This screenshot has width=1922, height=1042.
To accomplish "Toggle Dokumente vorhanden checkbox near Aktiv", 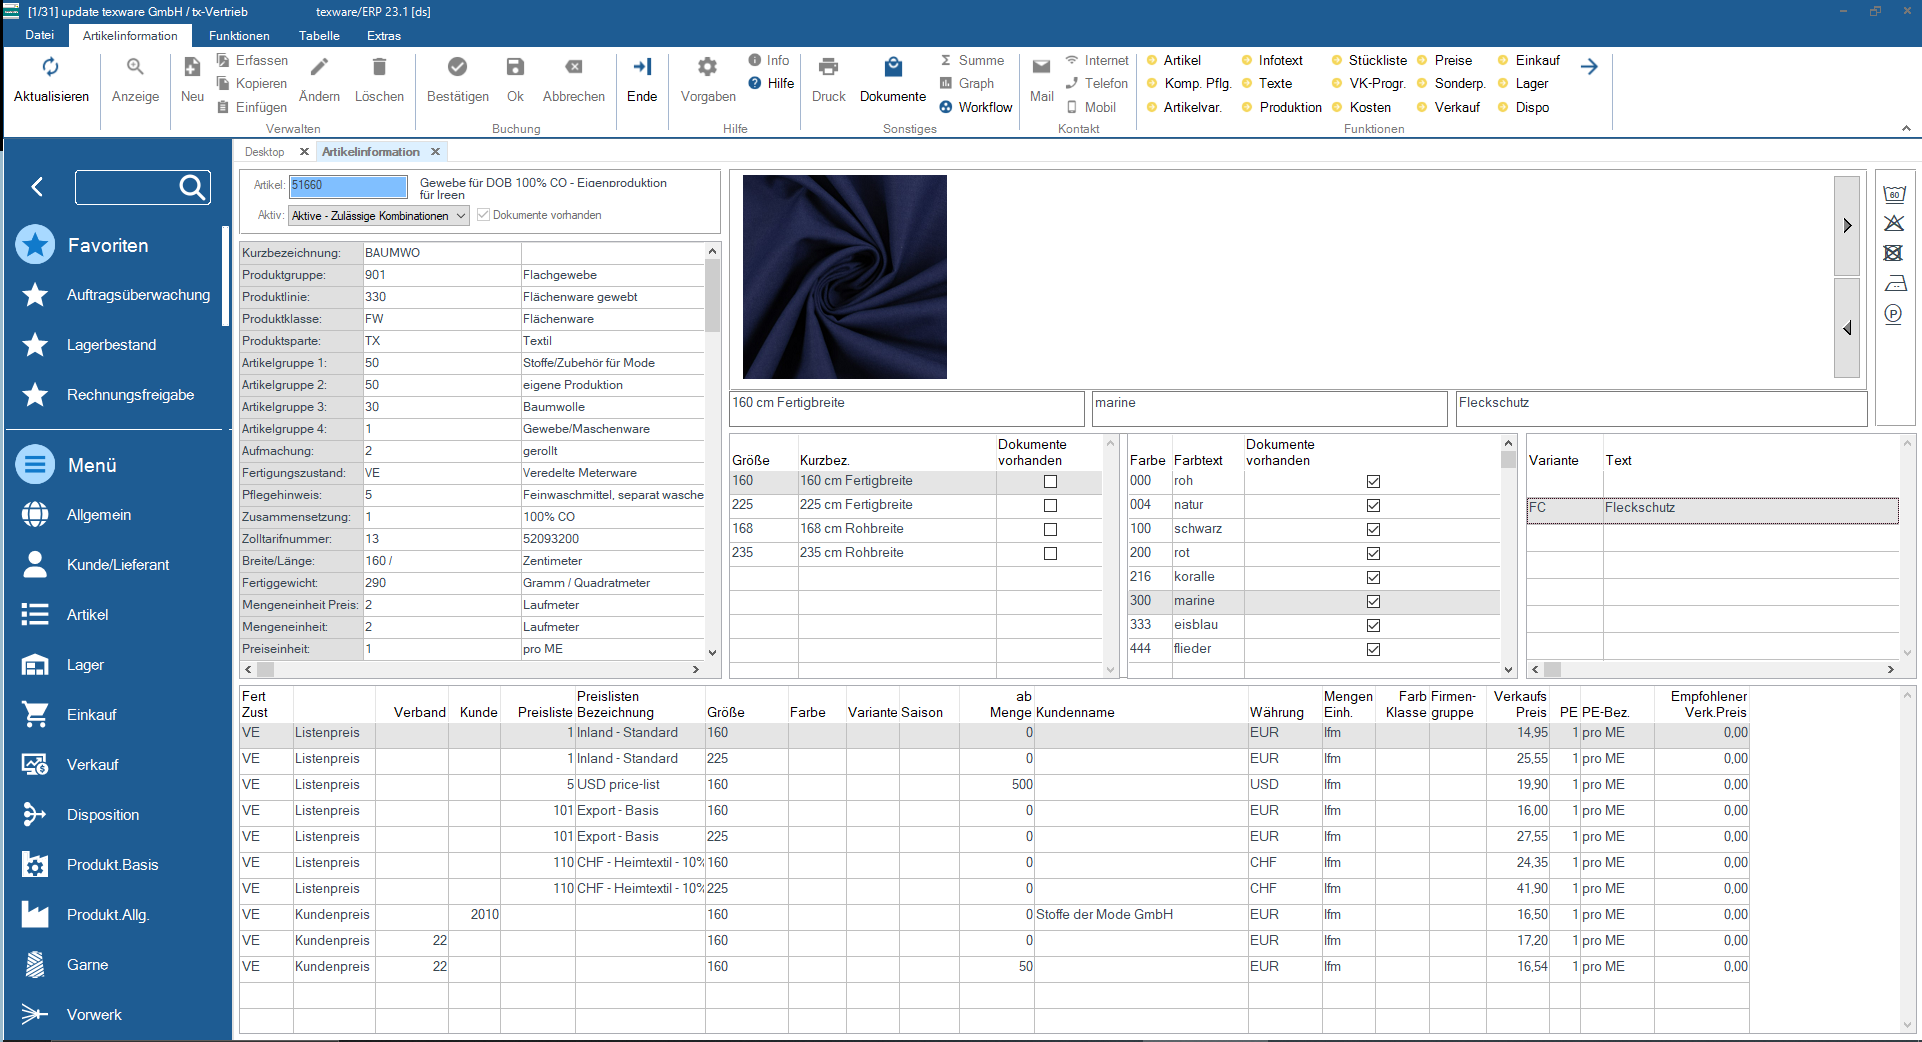I will [x=483, y=215].
